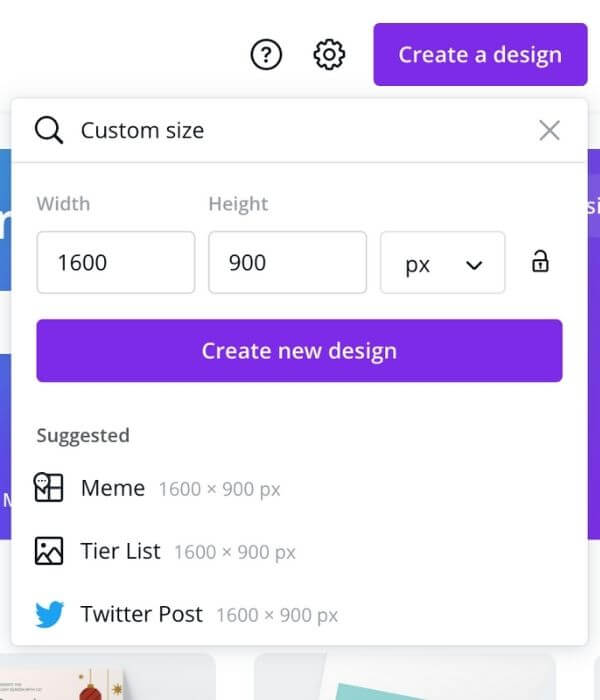
Task: Expand the px units dropdown
Action: click(x=442, y=262)
